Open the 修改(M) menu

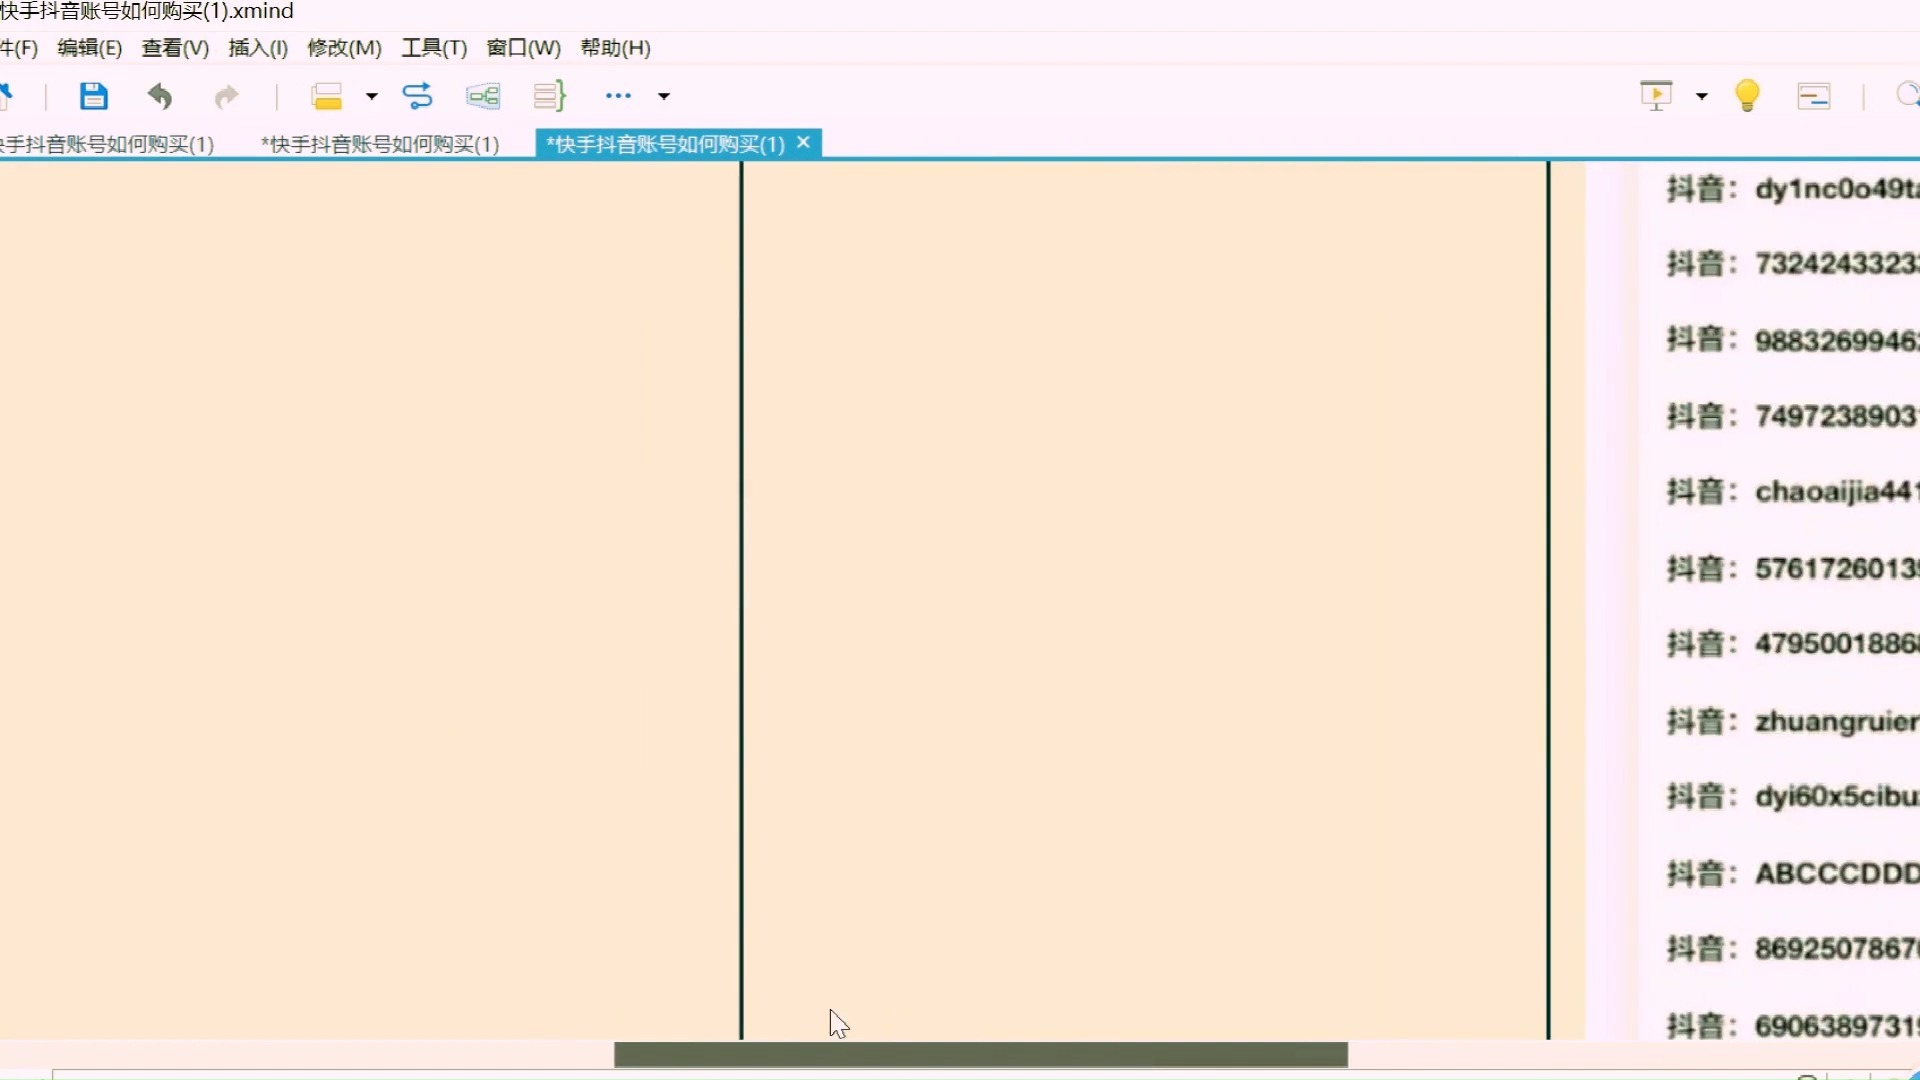[344, 48]
